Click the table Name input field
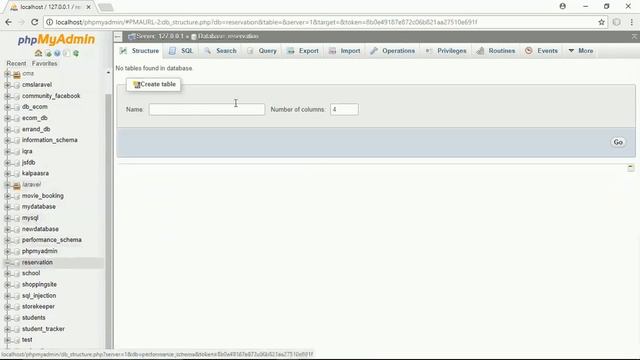Viewport: 640px width, 360px height. [x=207, y=109]
